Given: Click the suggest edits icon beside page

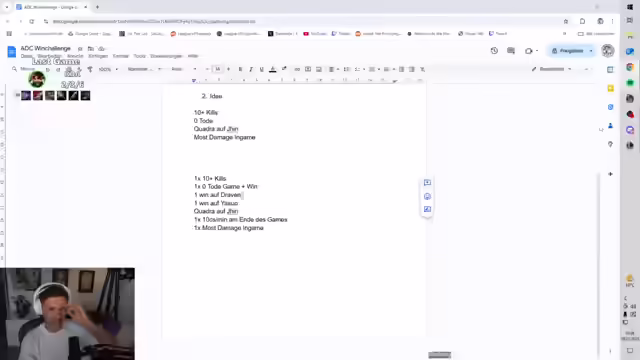Looking at the screenshot, I should pyautogui.click(x=427, y=209).
